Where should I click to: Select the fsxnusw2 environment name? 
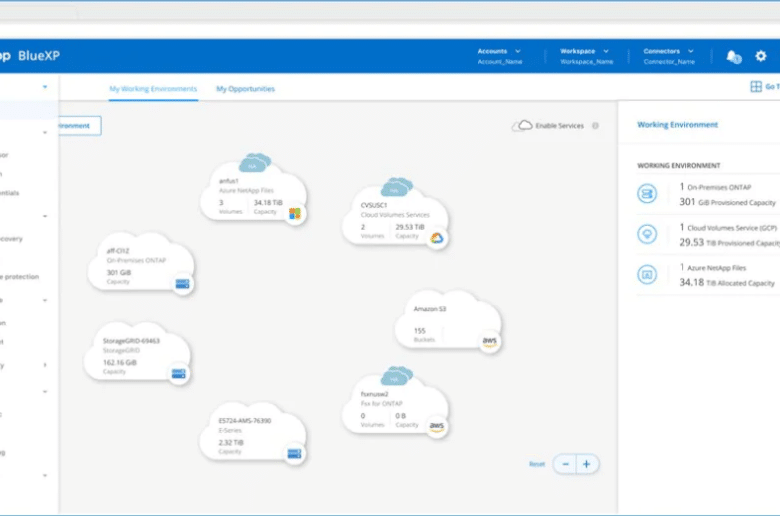374,394
